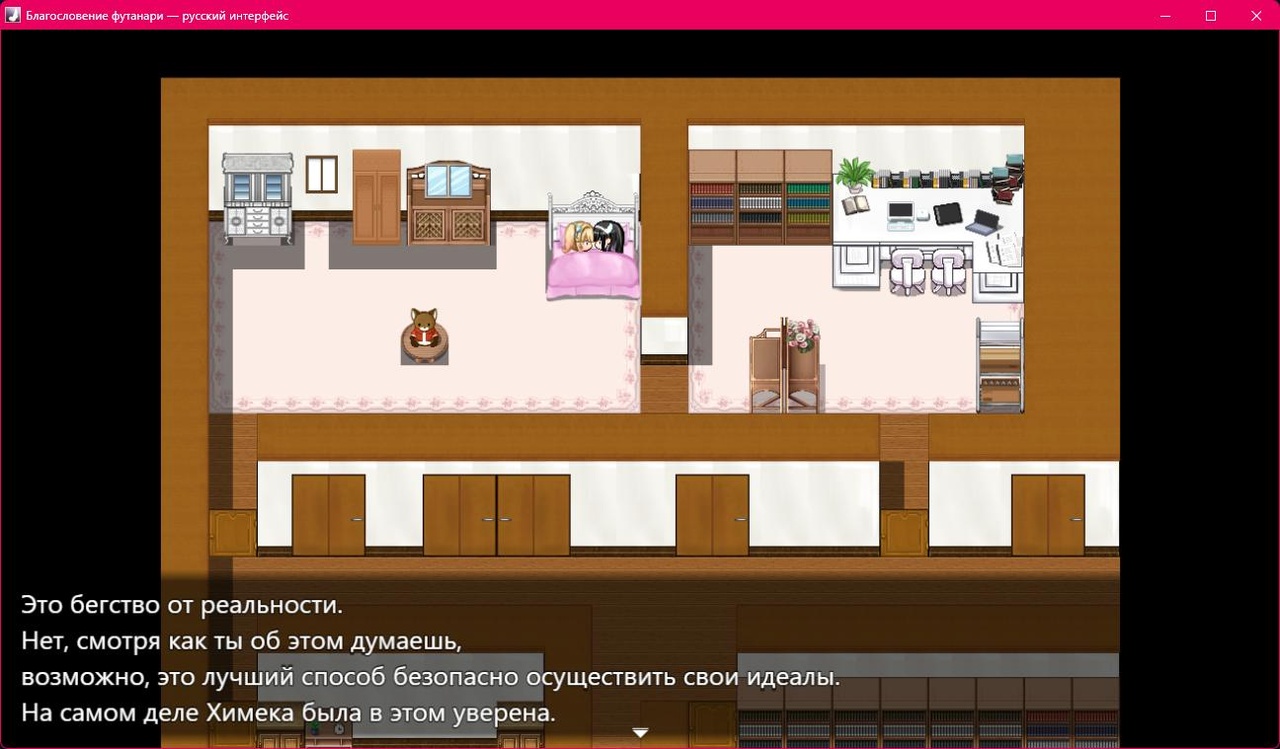The height and width of the screenshot is (749, 1280).
Task: Click the wide double closet in hallway
Action: click(x=497, y=515)
